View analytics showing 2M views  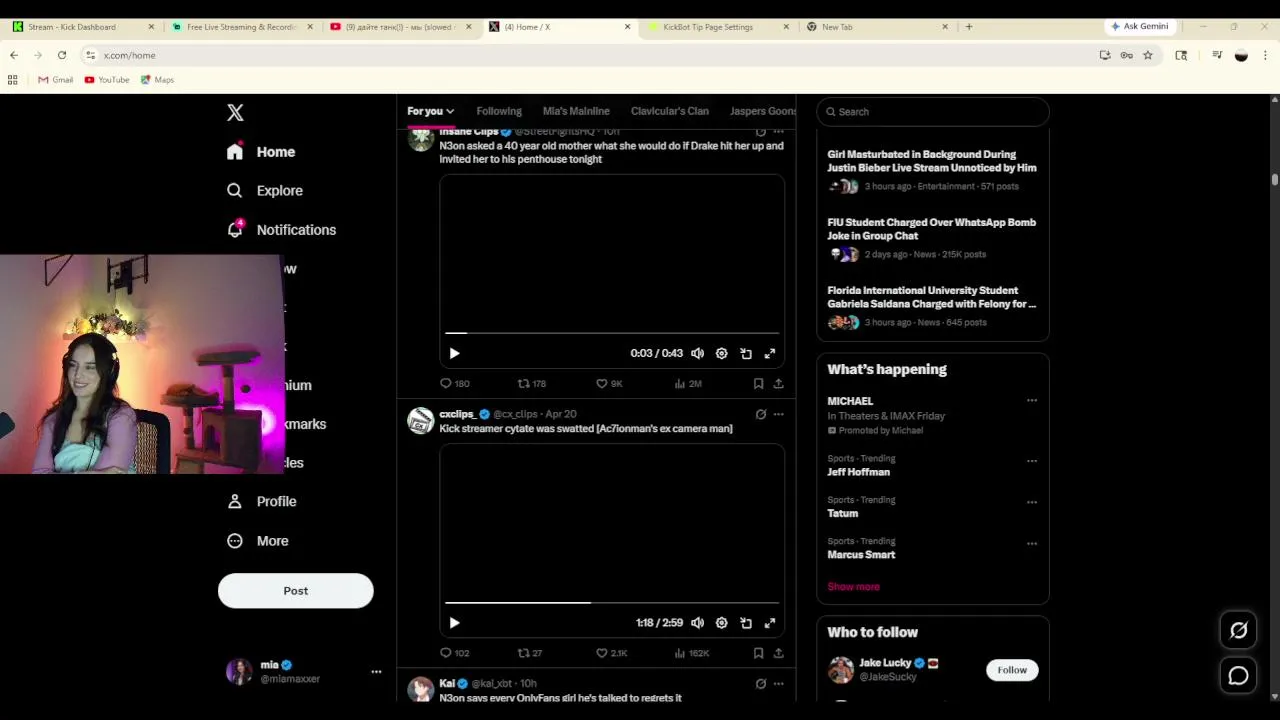(688, 383)
